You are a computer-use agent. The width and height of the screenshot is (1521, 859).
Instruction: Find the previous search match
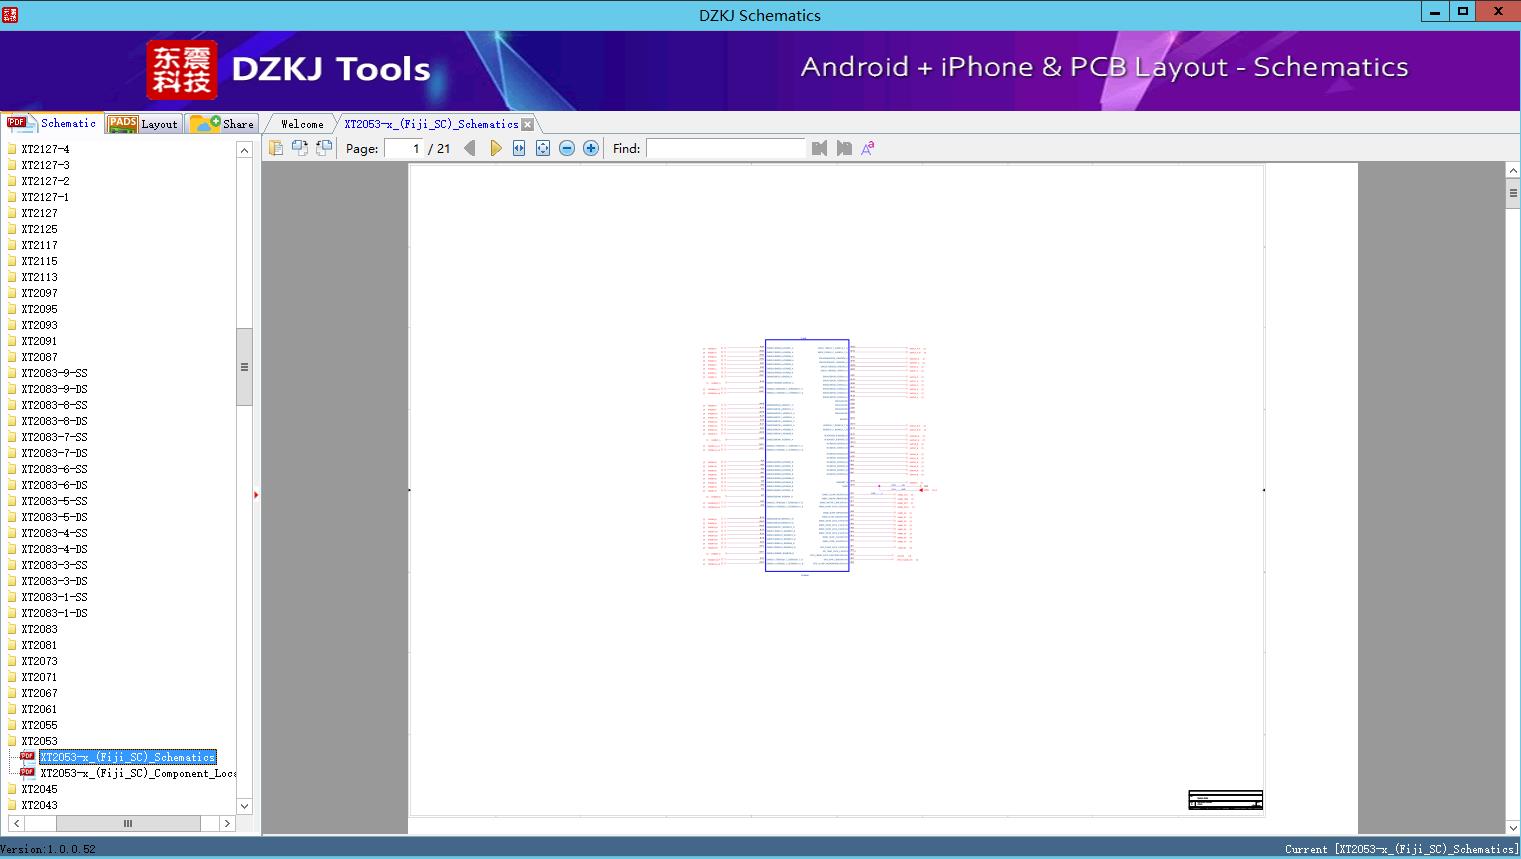(x=820, y=148)
